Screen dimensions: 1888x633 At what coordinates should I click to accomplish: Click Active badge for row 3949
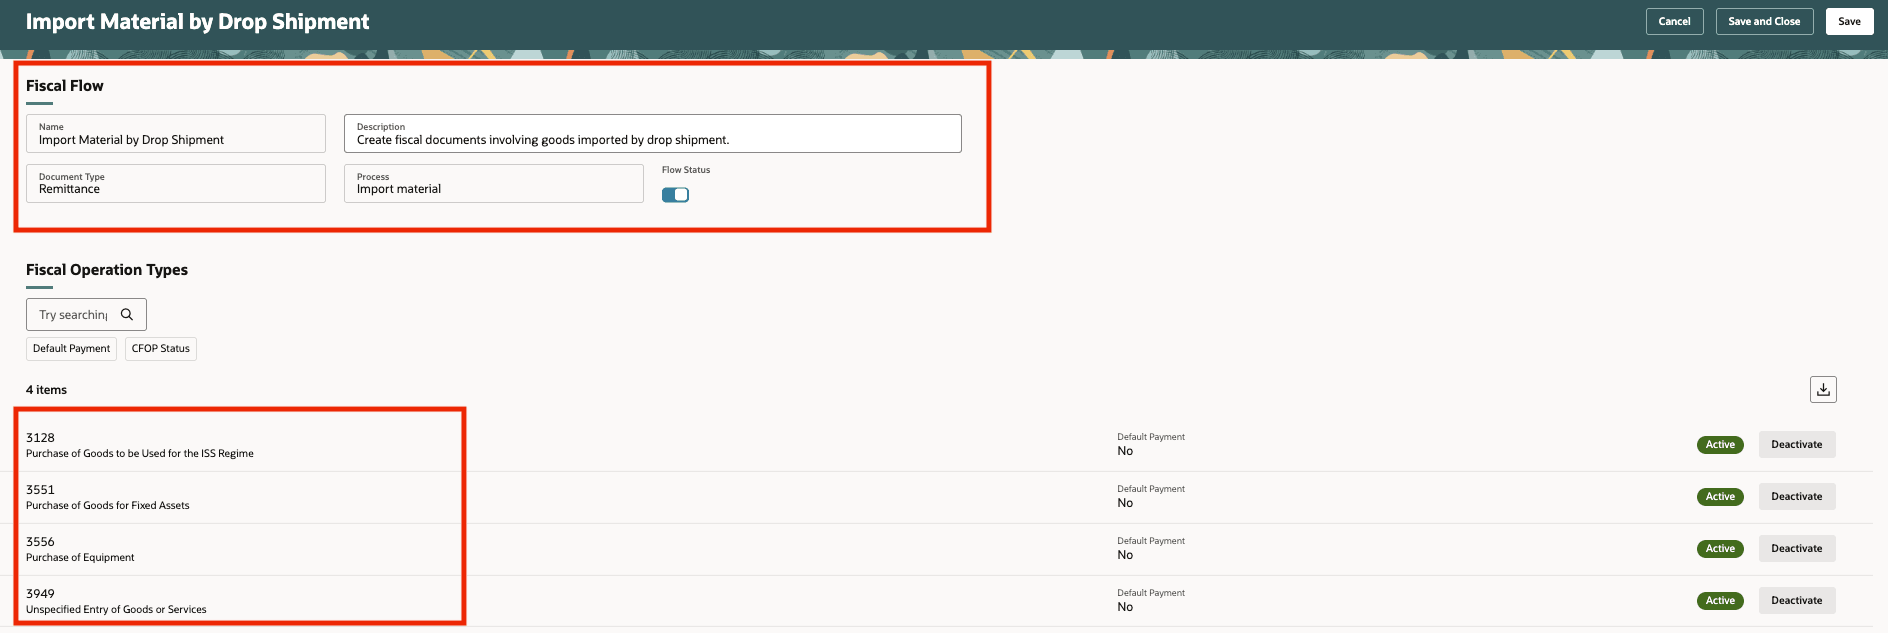click(1720, 601)
